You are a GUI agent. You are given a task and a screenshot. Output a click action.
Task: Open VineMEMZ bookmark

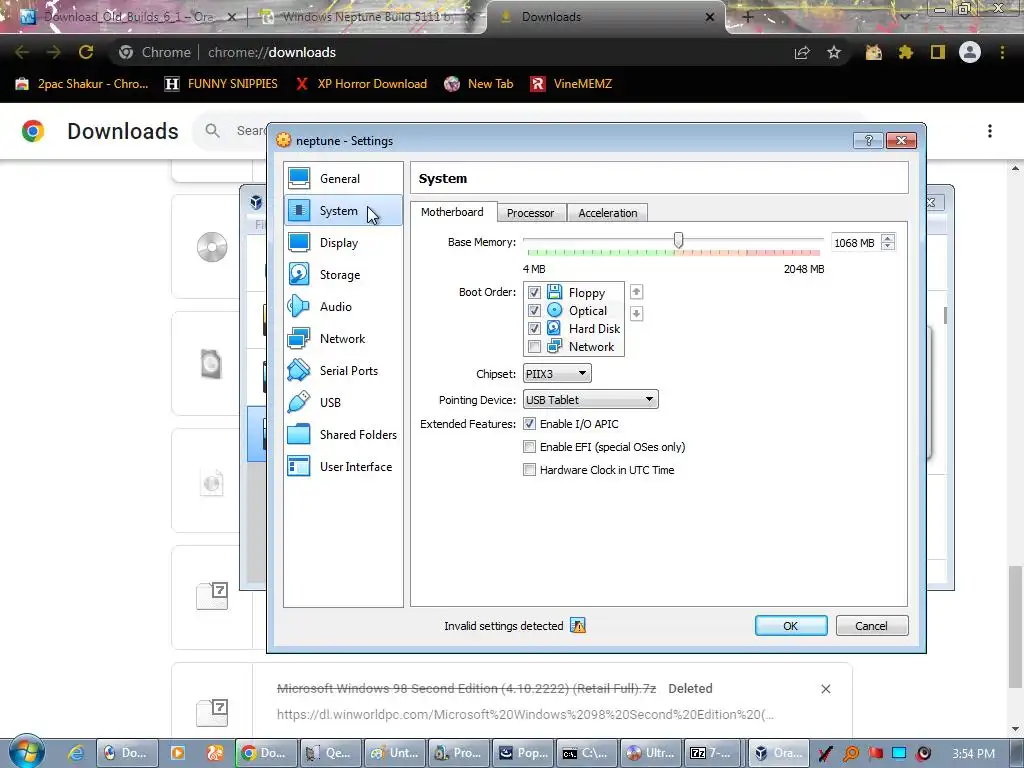[x=571, y=84]
